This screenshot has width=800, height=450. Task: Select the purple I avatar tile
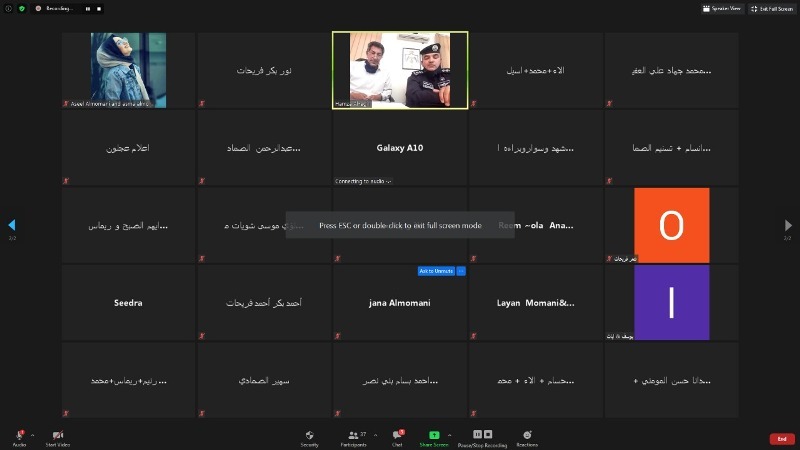[671, 303]
